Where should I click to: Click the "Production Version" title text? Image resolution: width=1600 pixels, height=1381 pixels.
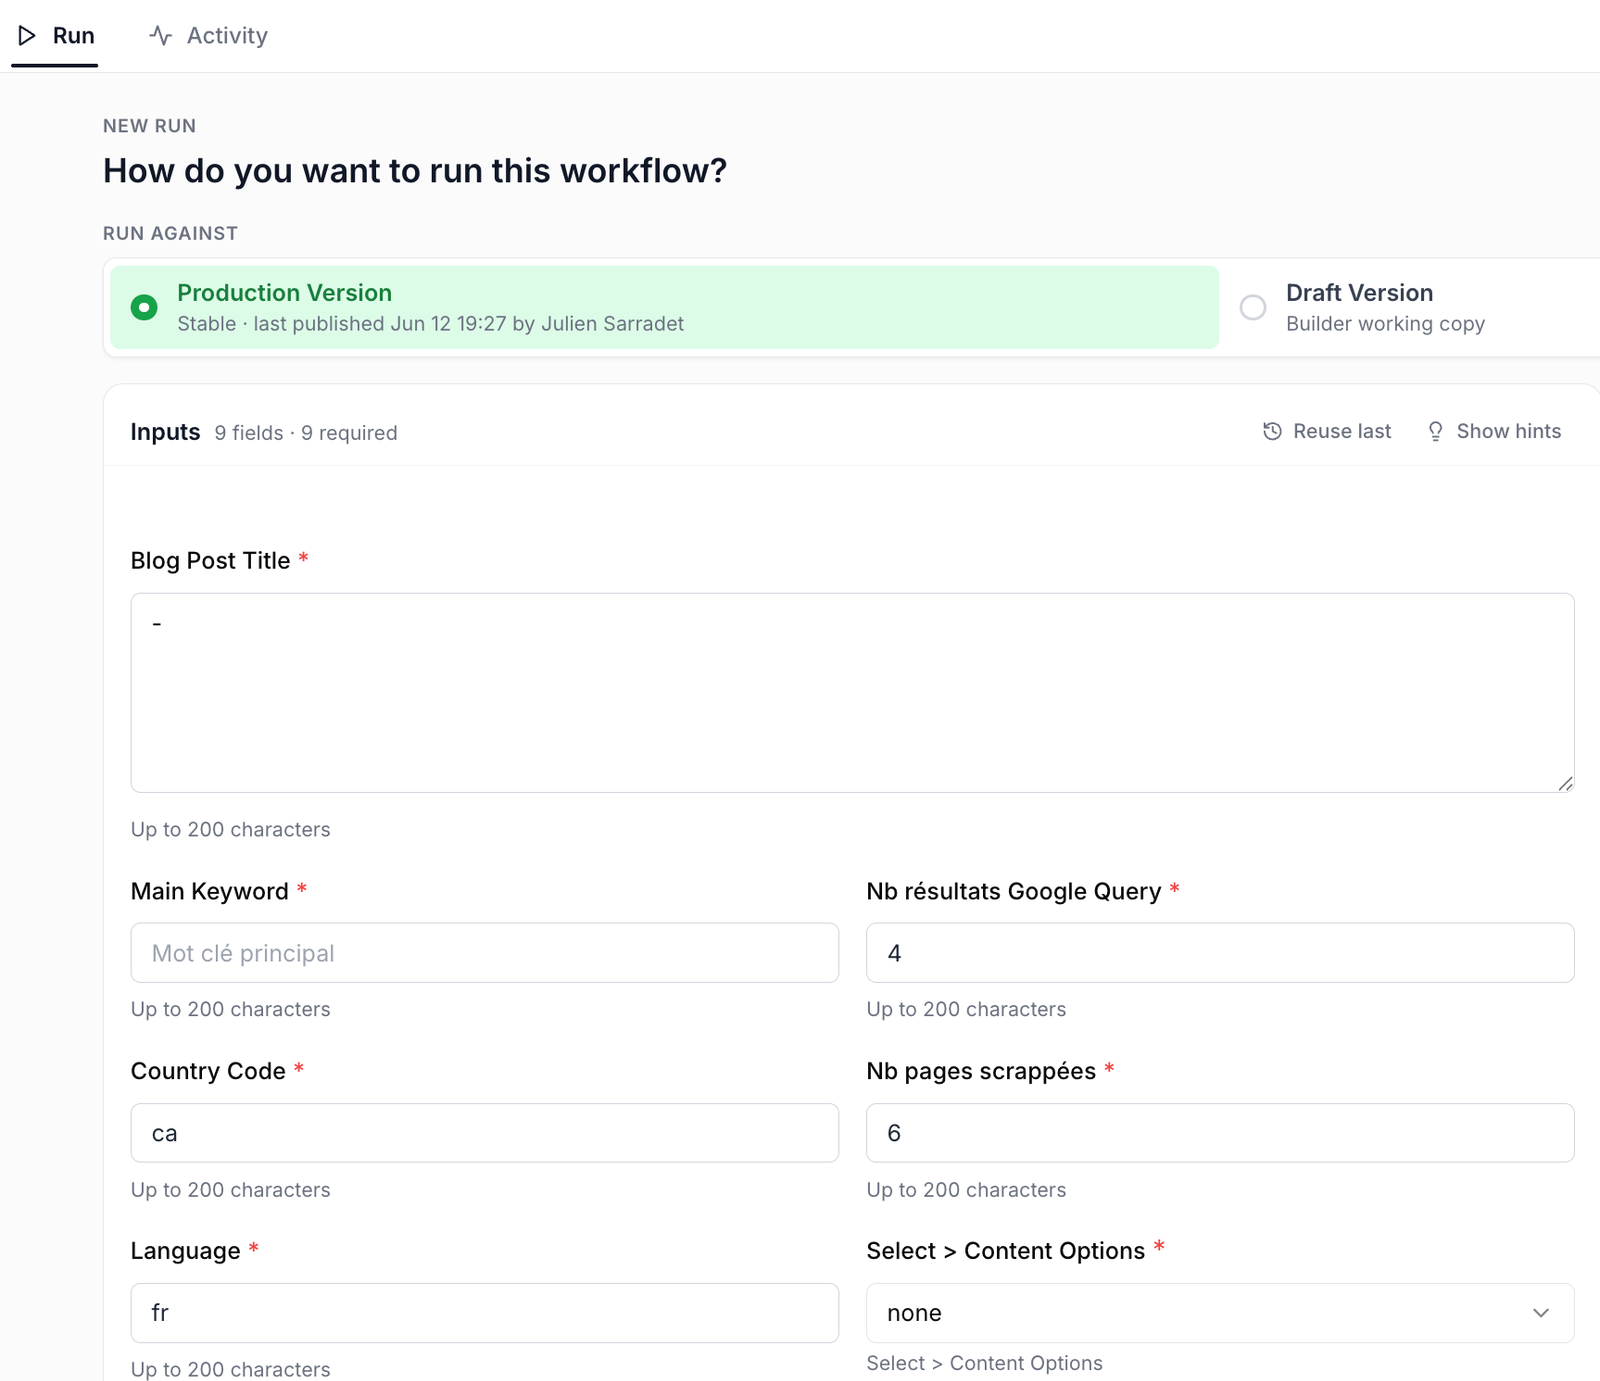(284, 293)
